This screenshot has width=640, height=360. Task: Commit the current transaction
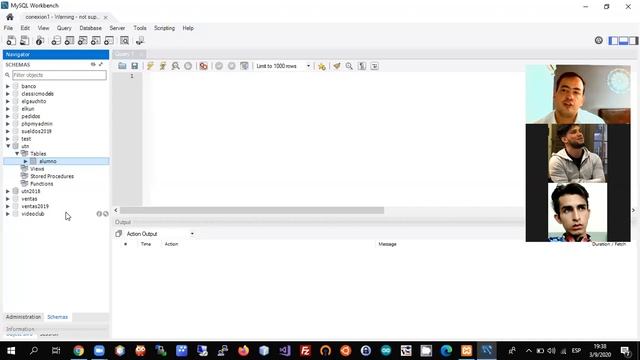tap(219, 66)
